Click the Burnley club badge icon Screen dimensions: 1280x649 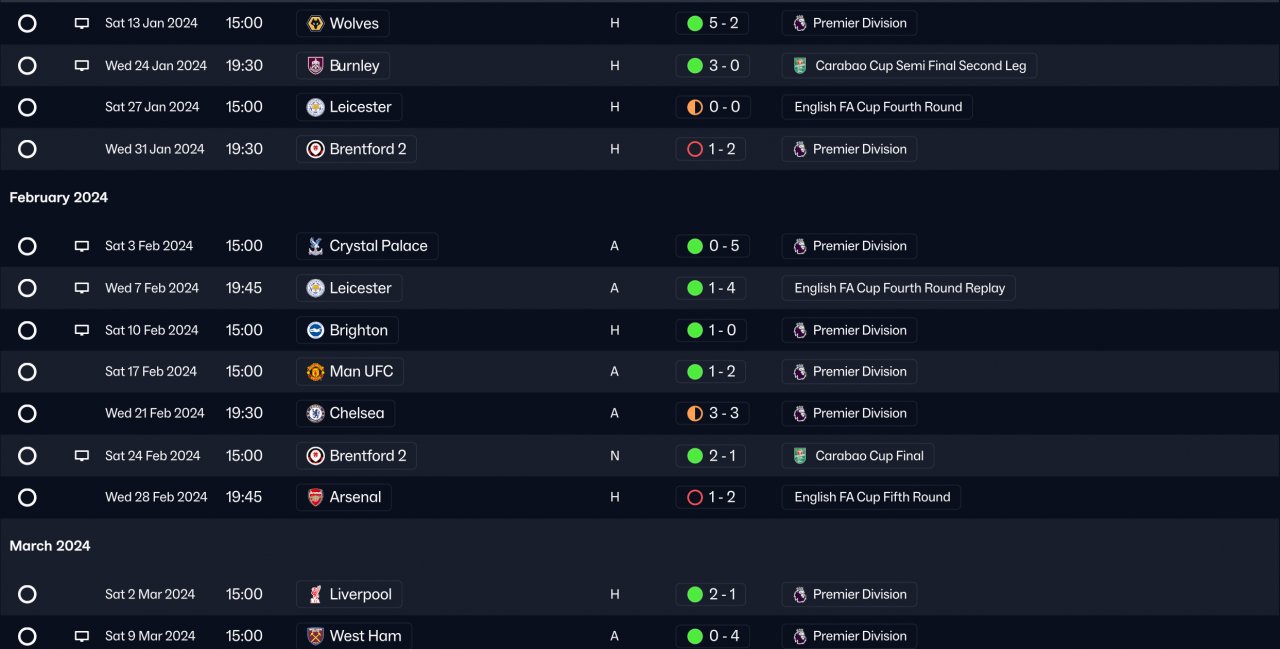[315, 66]
